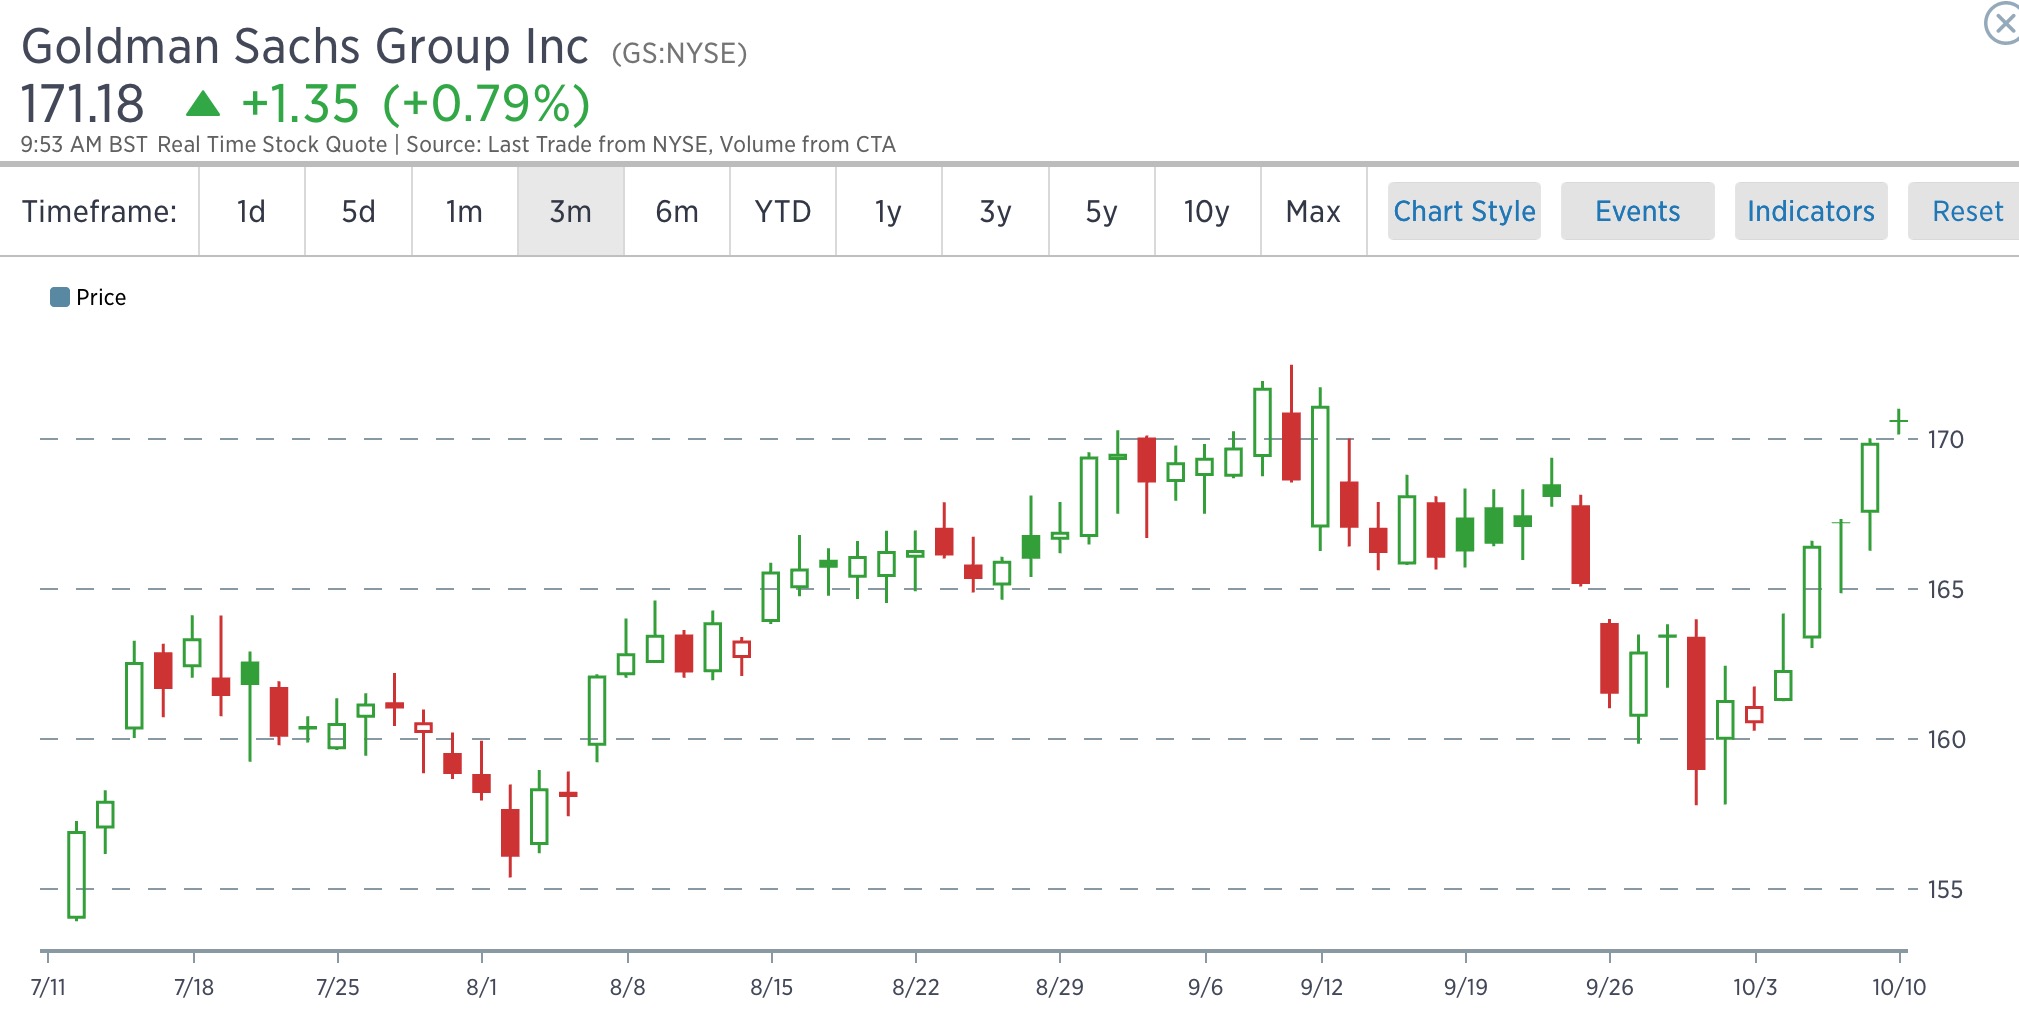Click the 8/1 date axis label
This screenshot has width=2019, height=1034.
point(482,987)
